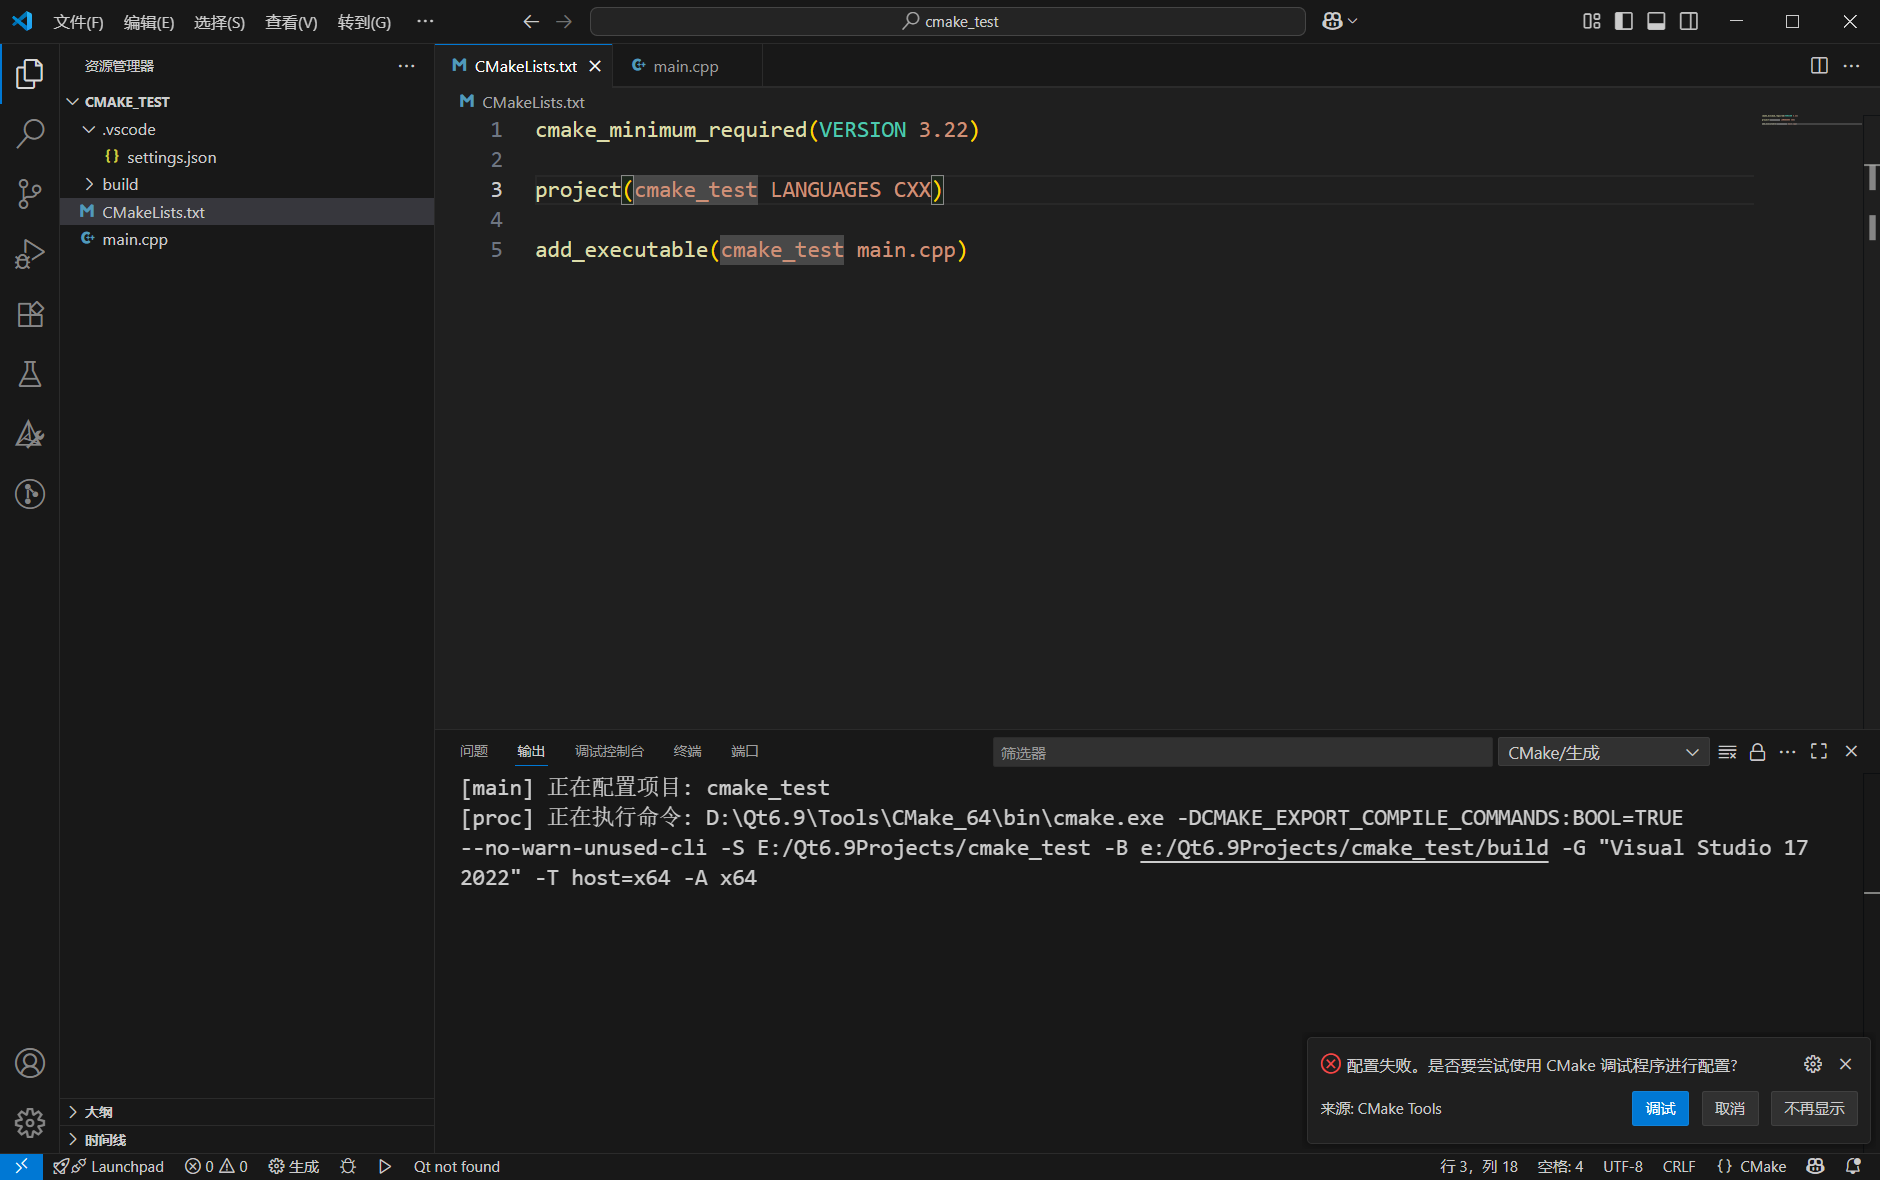The height and width of the screenshot is (1180, 1880).
Task: Open the 查看(V) menu
Action: (291, 21)
